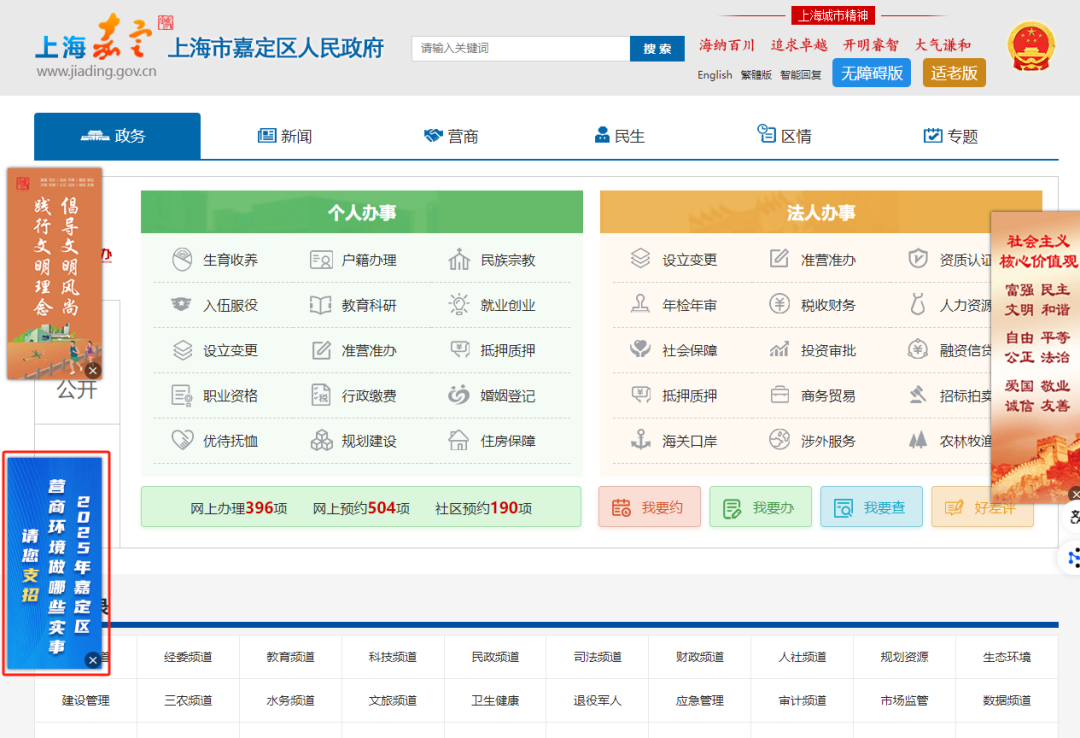Select the 涉外服务 globe icon
Screen dimensions: 1080x738
779,441
